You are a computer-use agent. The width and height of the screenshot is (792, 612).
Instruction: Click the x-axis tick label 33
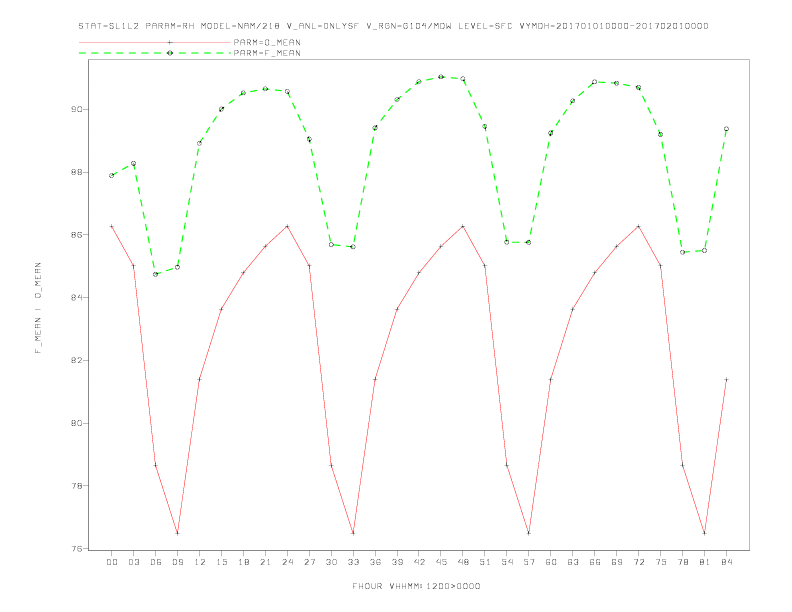click(353, 562)
